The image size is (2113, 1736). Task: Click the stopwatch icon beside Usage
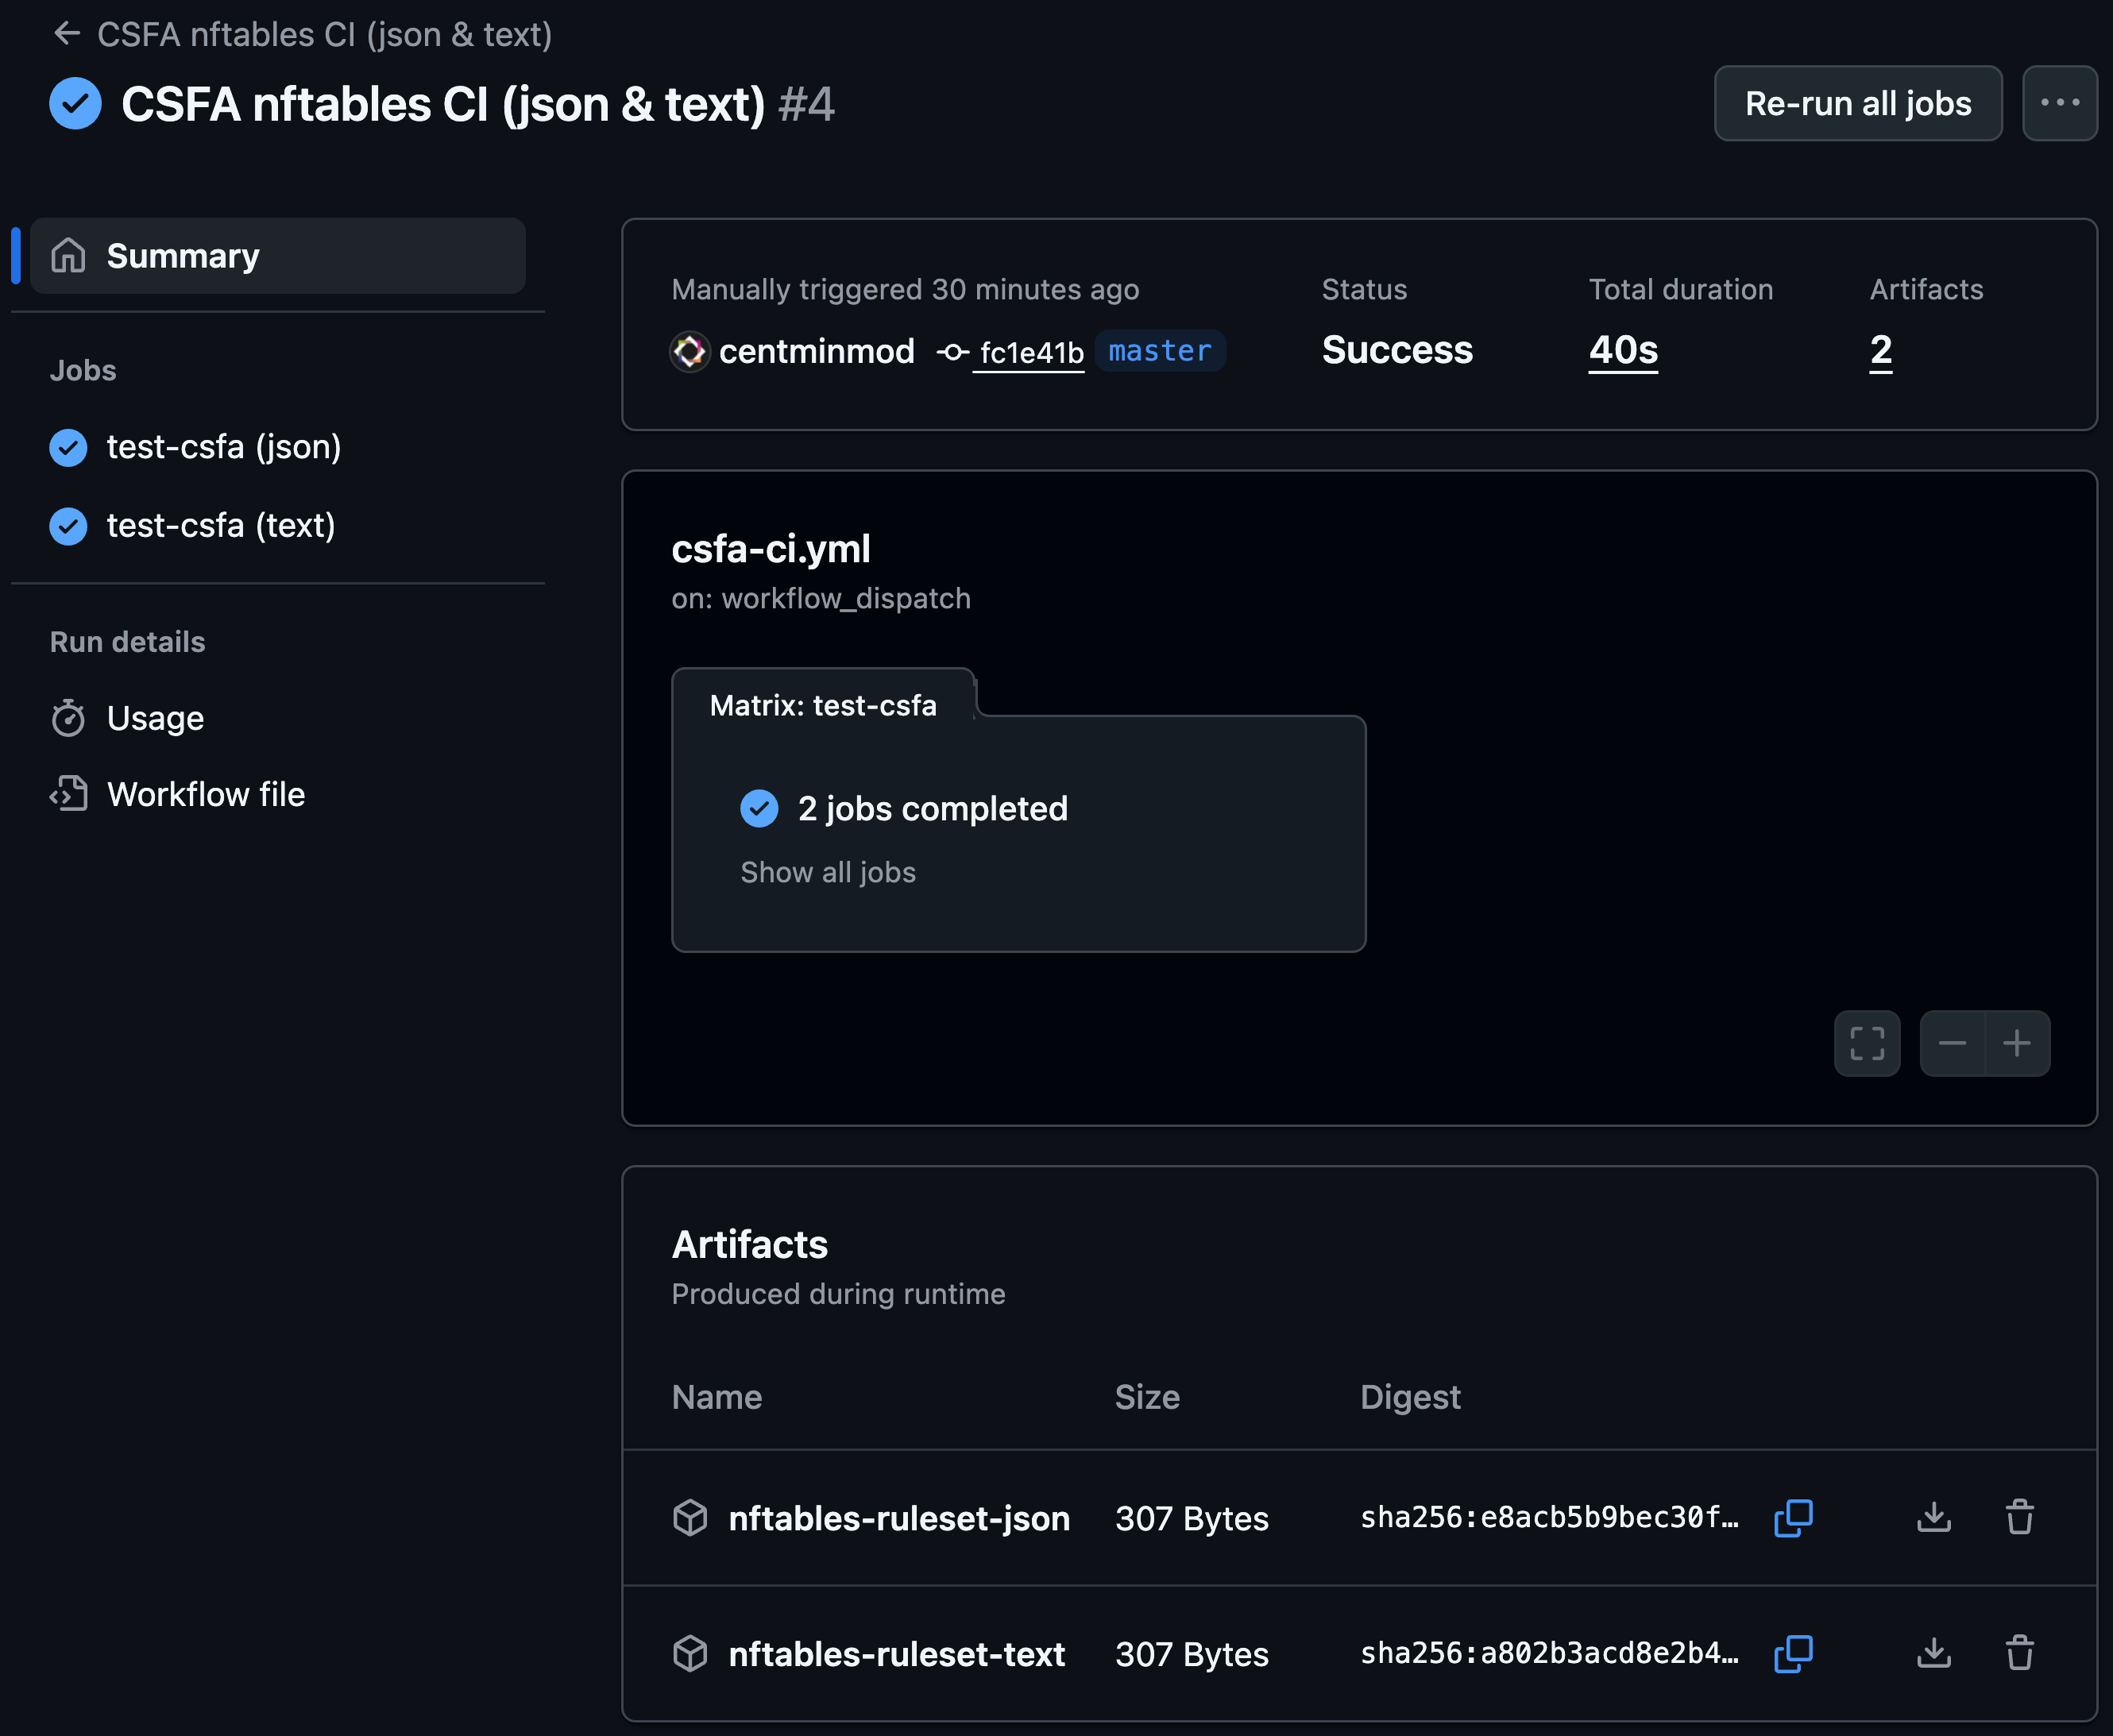[68, 718]
